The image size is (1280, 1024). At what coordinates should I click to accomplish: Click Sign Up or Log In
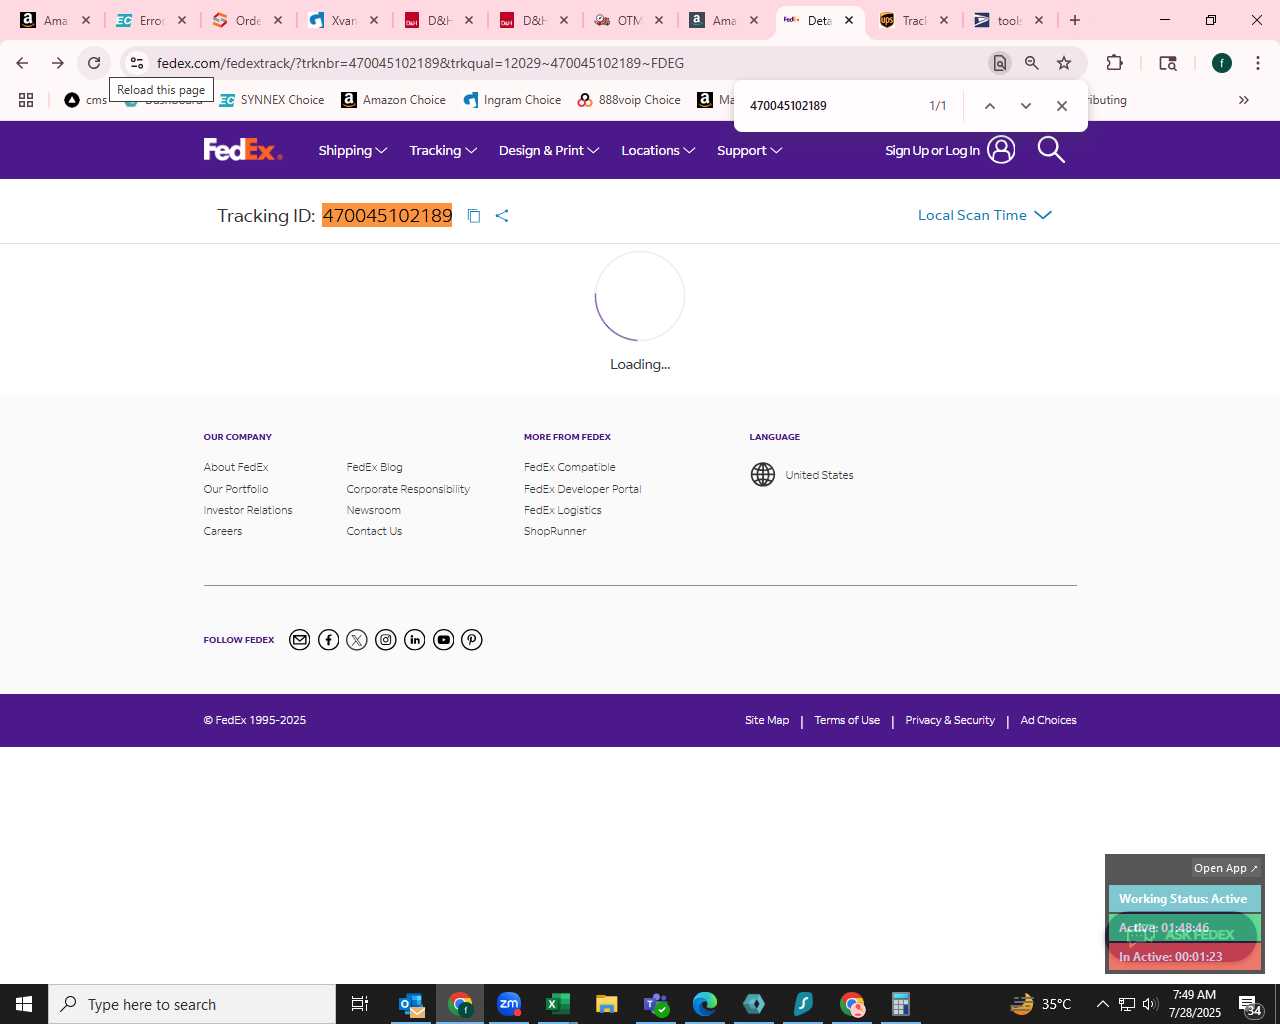pyautogui.click(x=950, y=150)
